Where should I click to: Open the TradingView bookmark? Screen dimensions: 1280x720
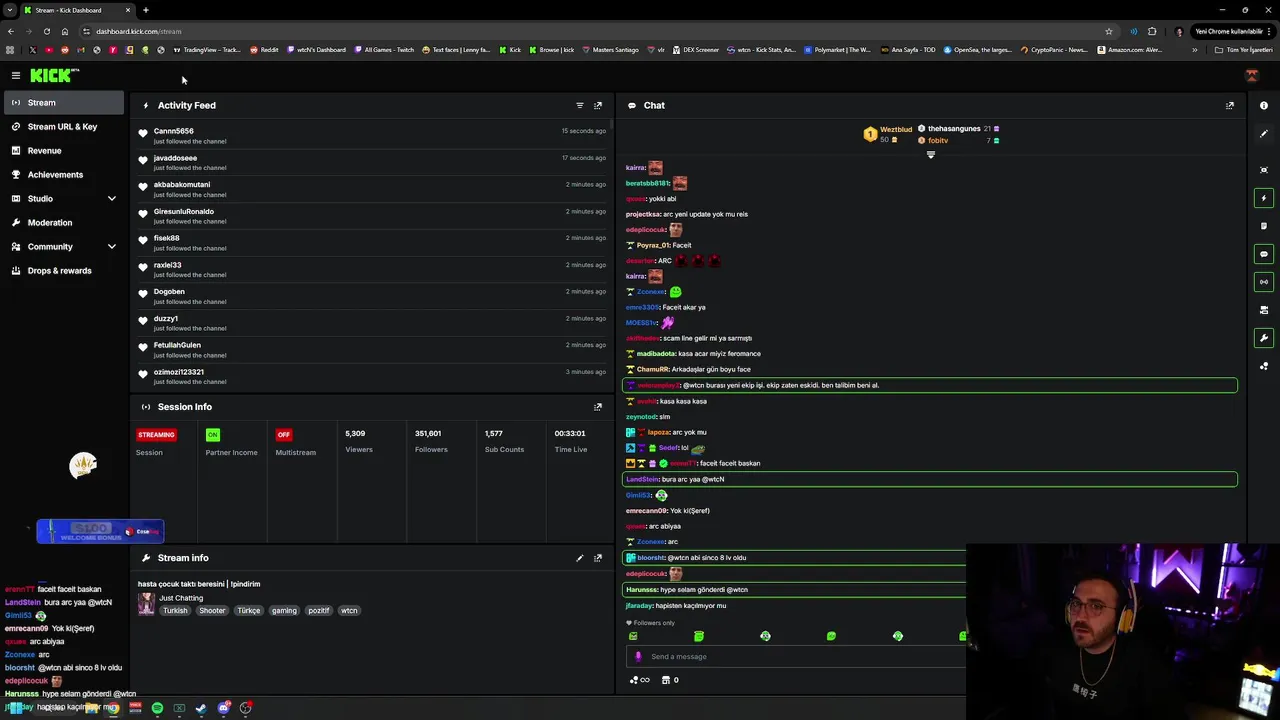[207, 50]
